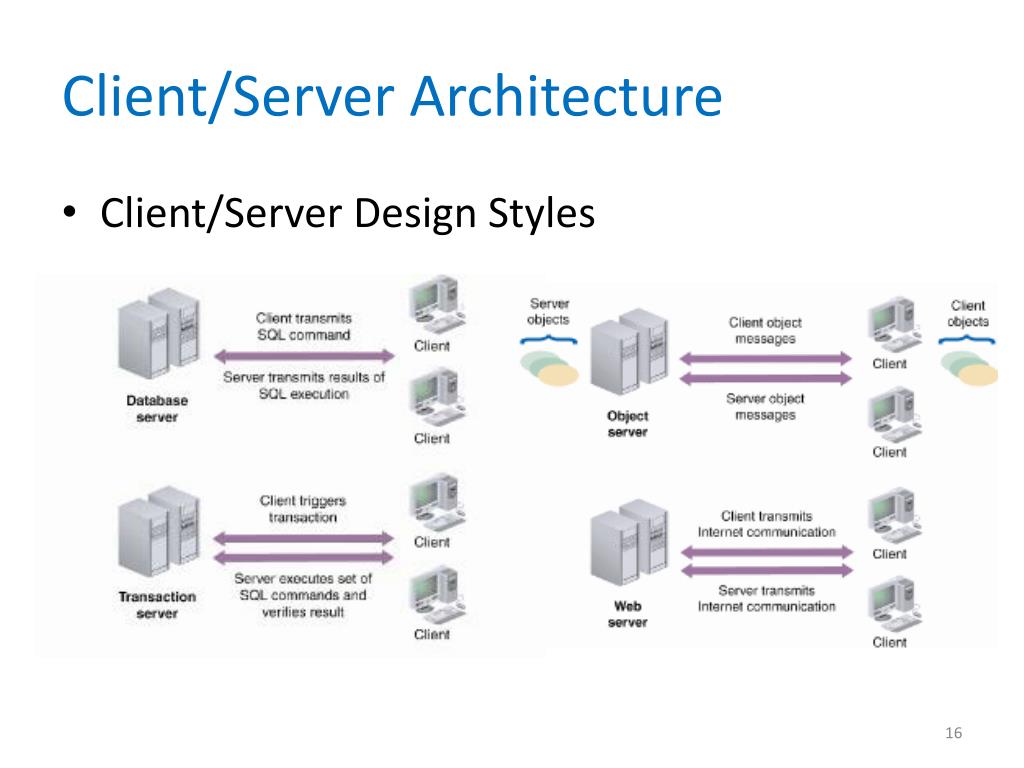1024x768 pixels.
Task: Select upper client computer beside Object server
Action: pyautogui.click(x=894, y=325)
